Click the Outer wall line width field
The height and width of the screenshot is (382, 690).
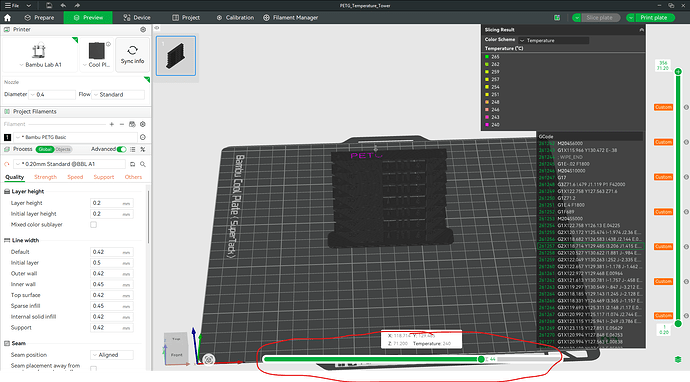tap(112, 273)
